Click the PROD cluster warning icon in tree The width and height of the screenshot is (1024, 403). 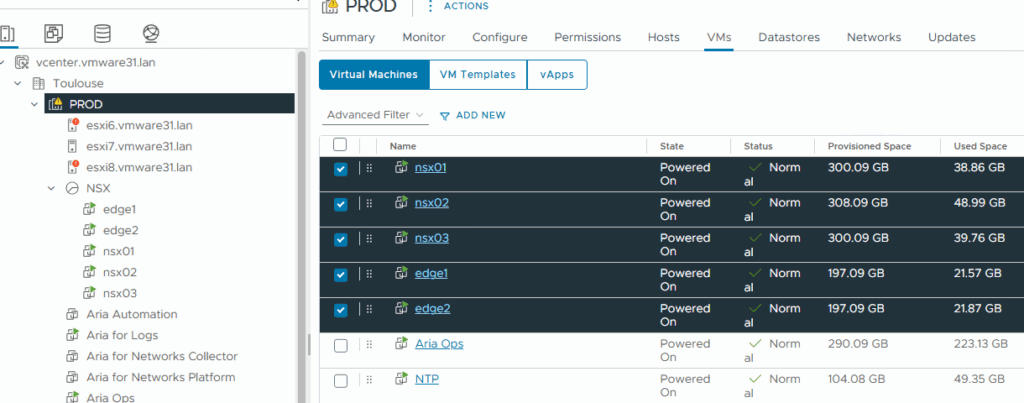click(56, 104)
